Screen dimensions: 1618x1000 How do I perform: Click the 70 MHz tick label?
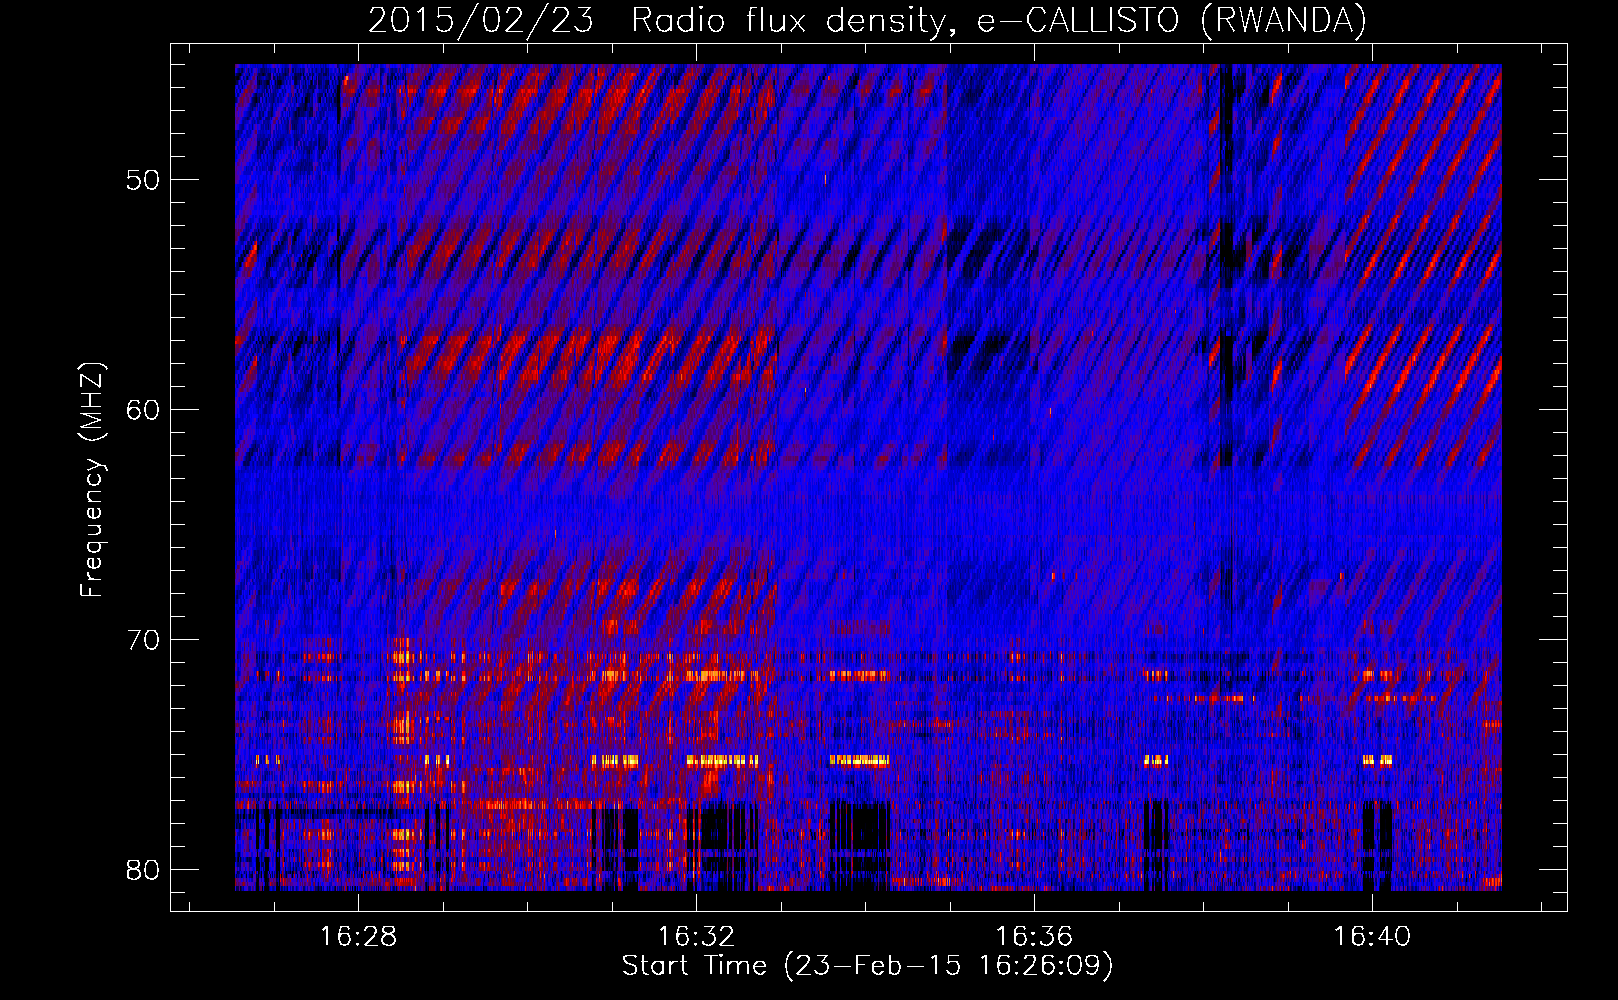pos(143,640)
